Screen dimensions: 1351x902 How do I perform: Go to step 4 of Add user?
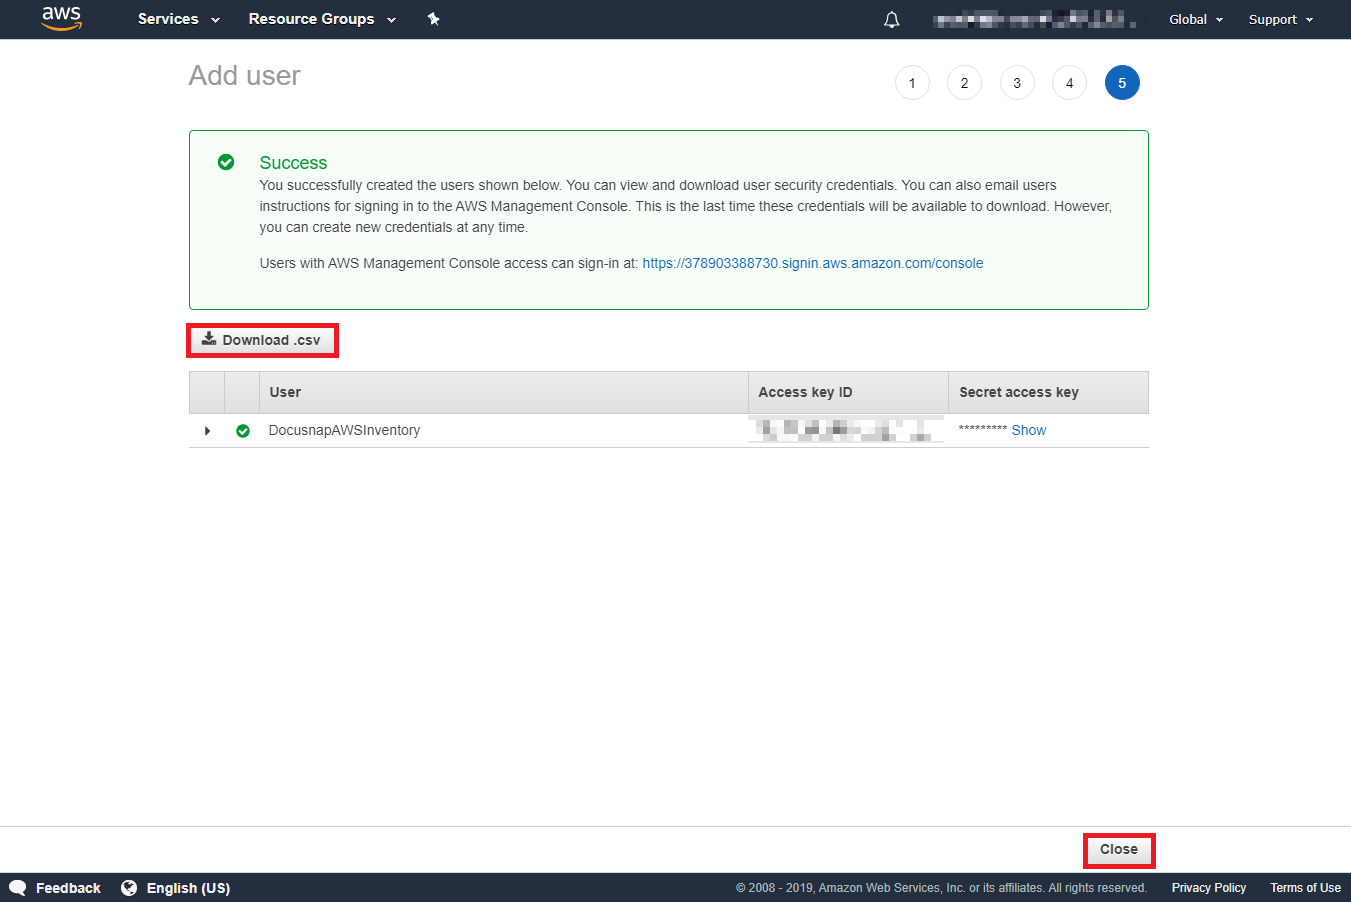click(x=1069, y=83)
